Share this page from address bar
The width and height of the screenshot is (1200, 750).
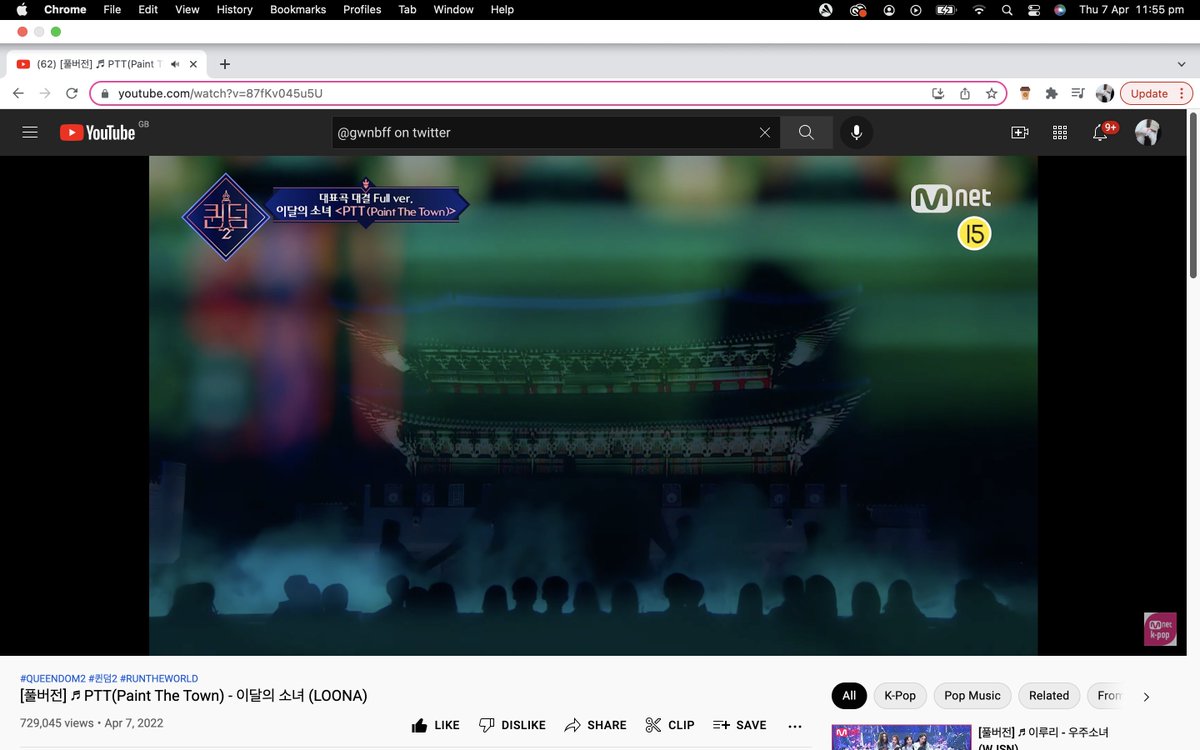point(965,93)
